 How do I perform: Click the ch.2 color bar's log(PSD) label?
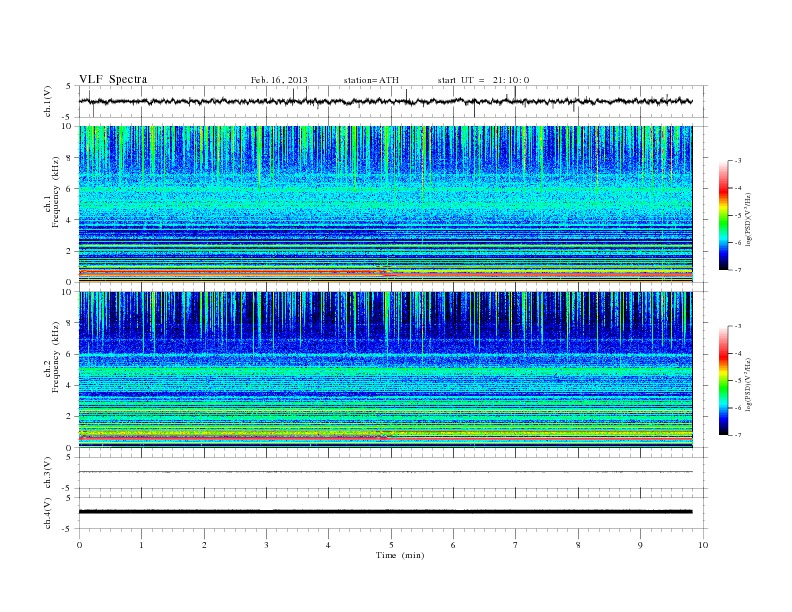(x=749, y=384)
